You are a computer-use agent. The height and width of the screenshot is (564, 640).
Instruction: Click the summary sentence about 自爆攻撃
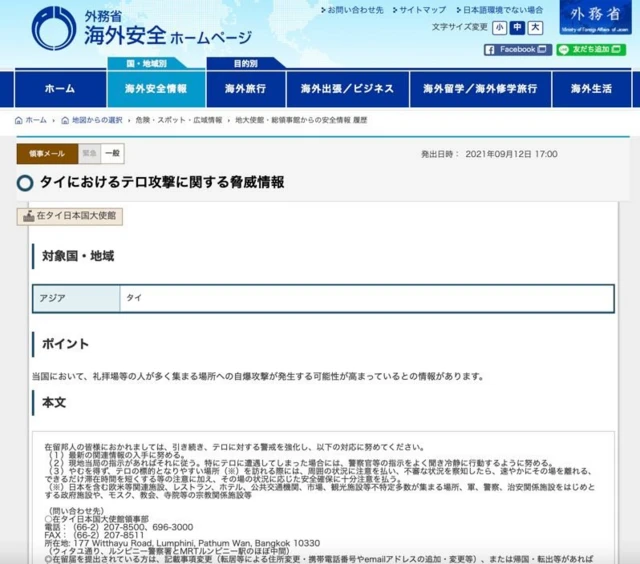pyautogui.click(x=258, y=376)
